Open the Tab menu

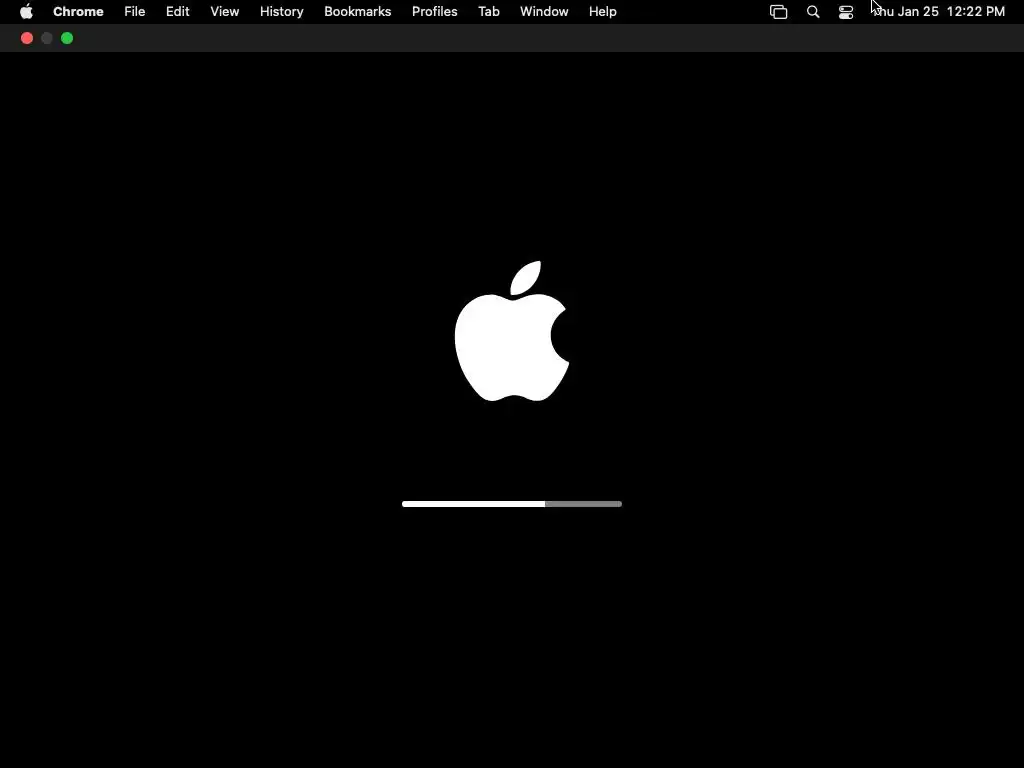coord(488,12)
